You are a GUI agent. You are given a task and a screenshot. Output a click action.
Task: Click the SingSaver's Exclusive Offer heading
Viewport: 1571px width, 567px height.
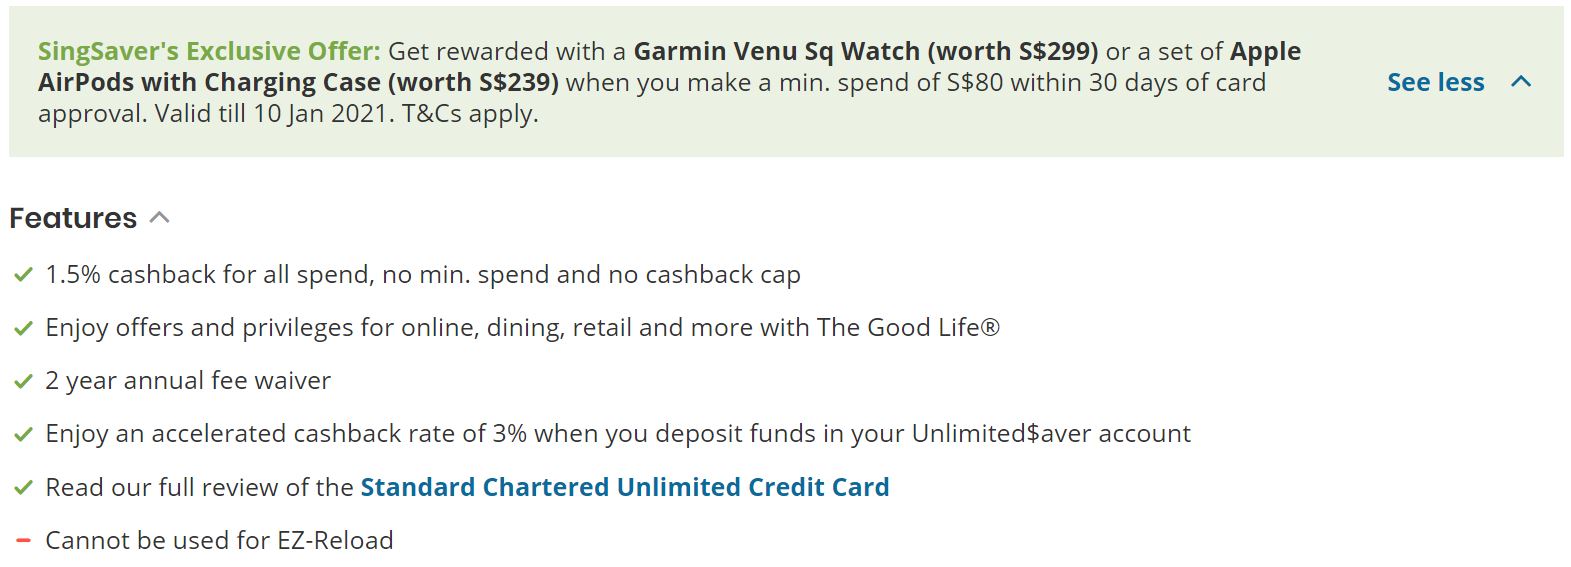209,51
